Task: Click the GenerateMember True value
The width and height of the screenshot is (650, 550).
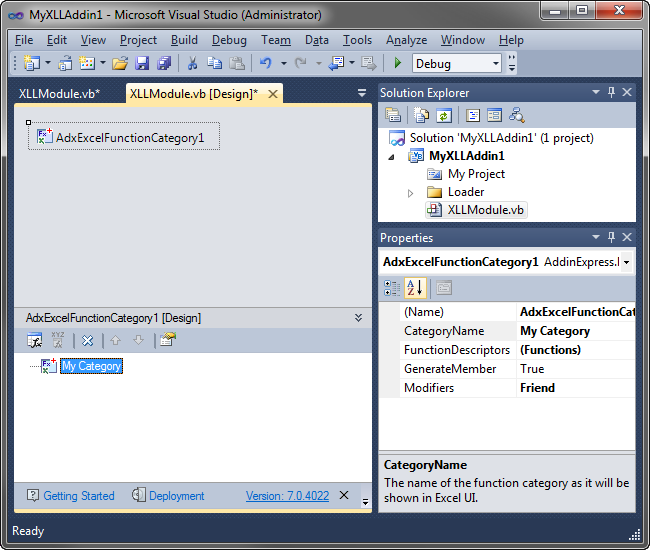Action: pos(576,369)
